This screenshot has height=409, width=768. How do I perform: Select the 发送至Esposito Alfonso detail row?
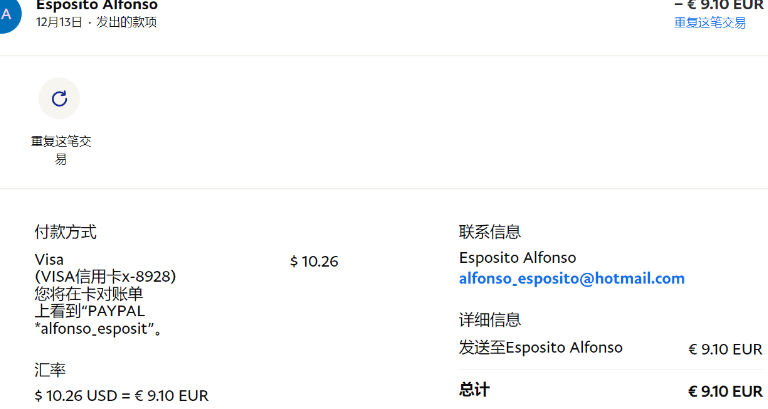pyautogui.click(x=610, y=348)
